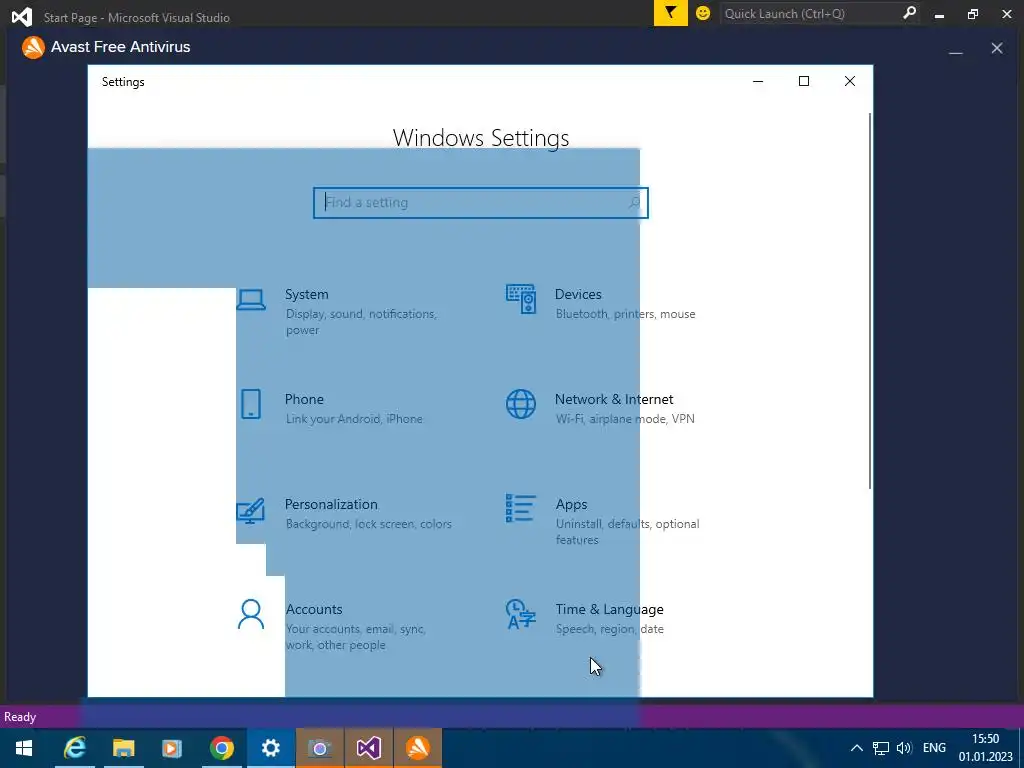The height and width of the screenshot is (768, 1024).
Task: Open the Phone settings icon
Action: (x=251, y=404)
